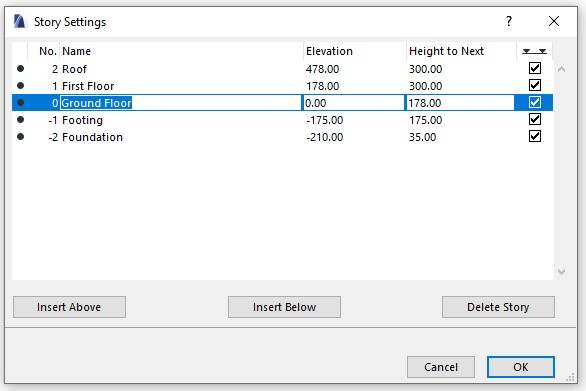The width and height of the screenshot is (586, 391).
Task: Select the Footing story name
Action: tap(82, 120)
